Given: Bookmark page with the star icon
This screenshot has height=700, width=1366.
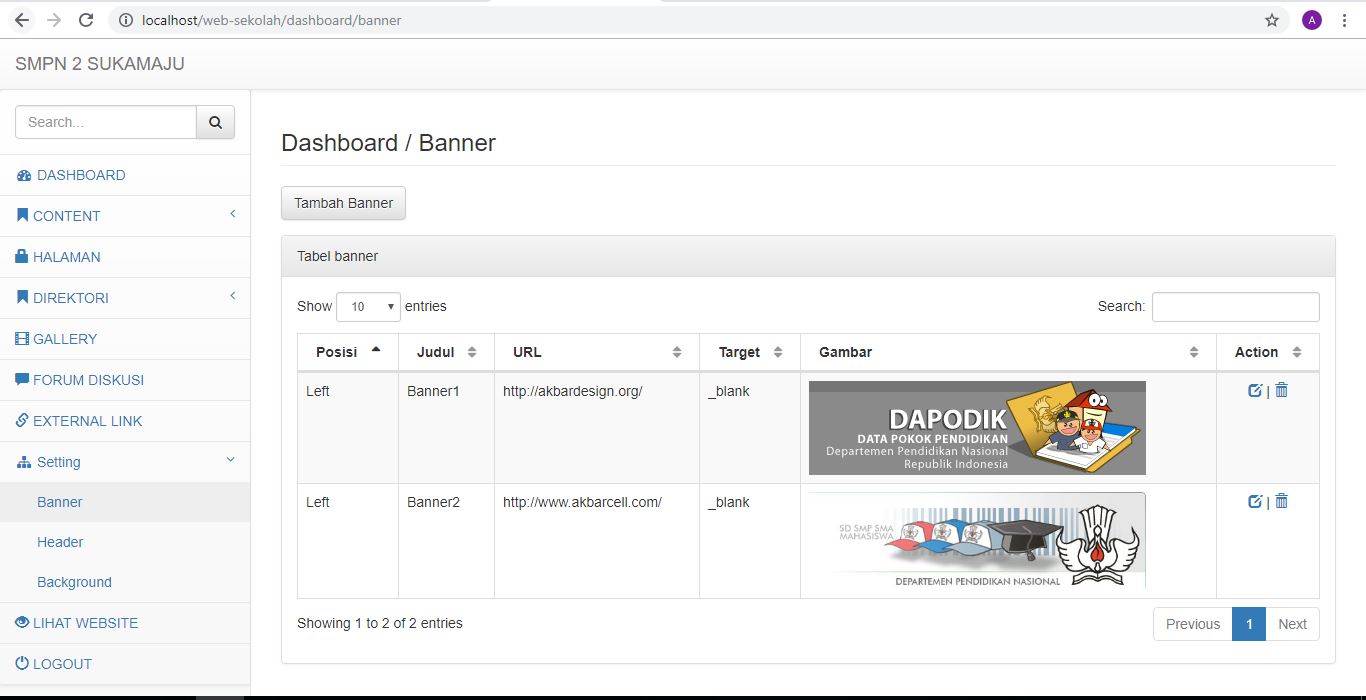Looking at the screenshot, I should tap(1272, 20).
